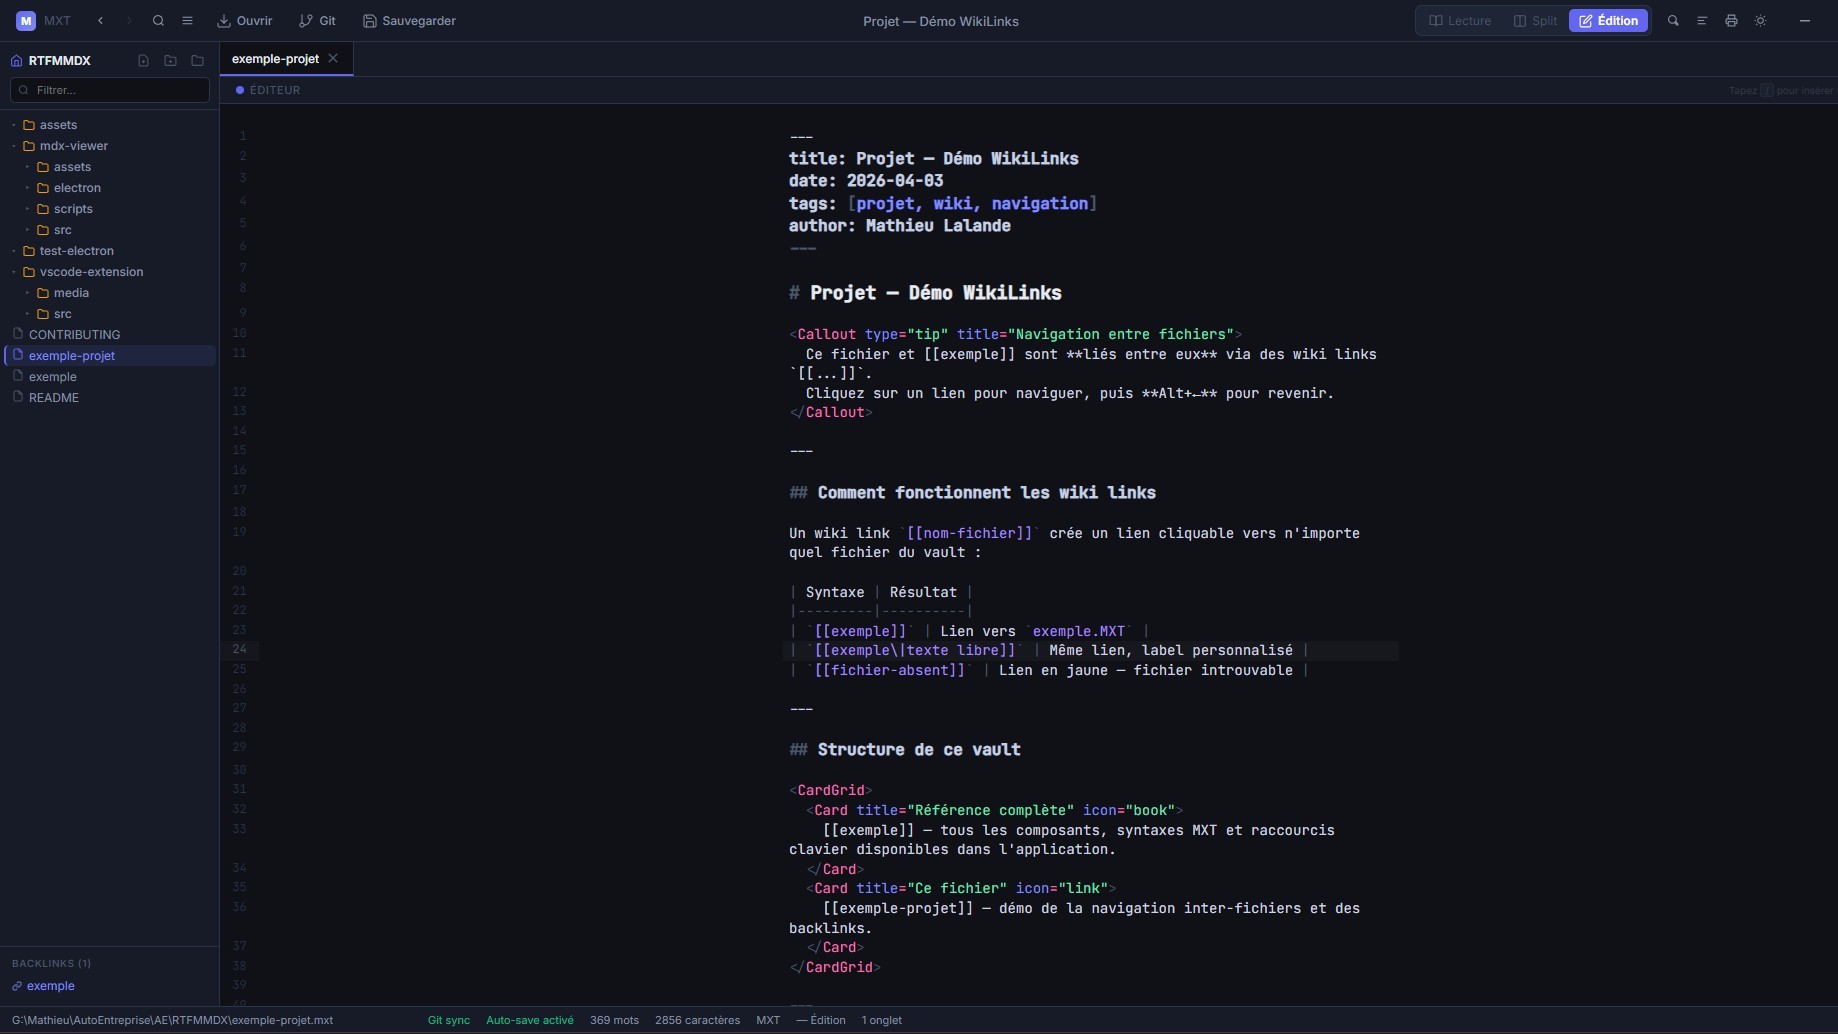
Task: Click the link icon beside exemple backlink
Action: coord(17,986)
